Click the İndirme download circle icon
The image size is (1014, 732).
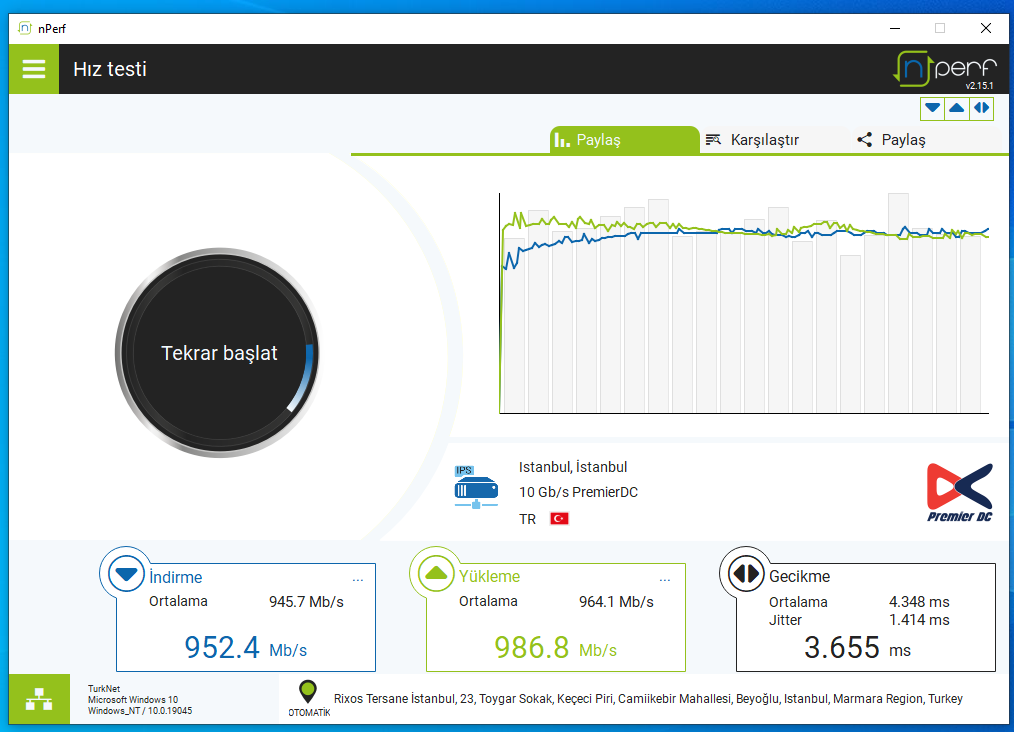click(x=126, y=574)
